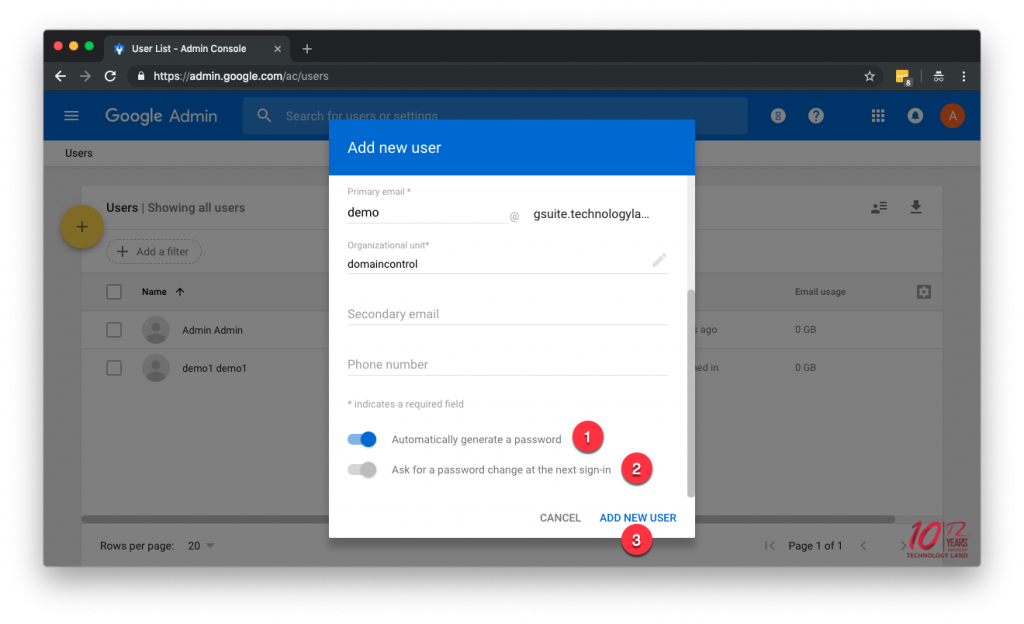This screenshot has width=1024, height=624.
Task: Click the ADD NEW USER button
Action: (638, 517)
